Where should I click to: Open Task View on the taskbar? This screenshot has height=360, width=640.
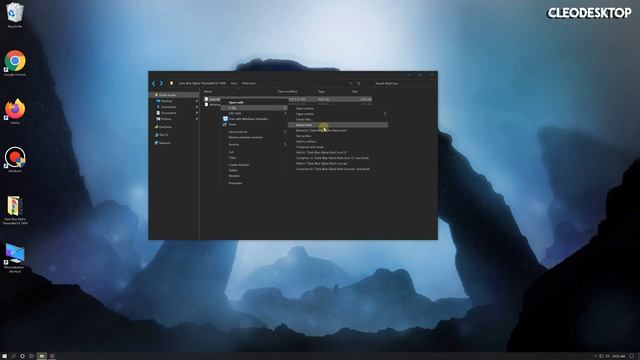coord(31,356)
